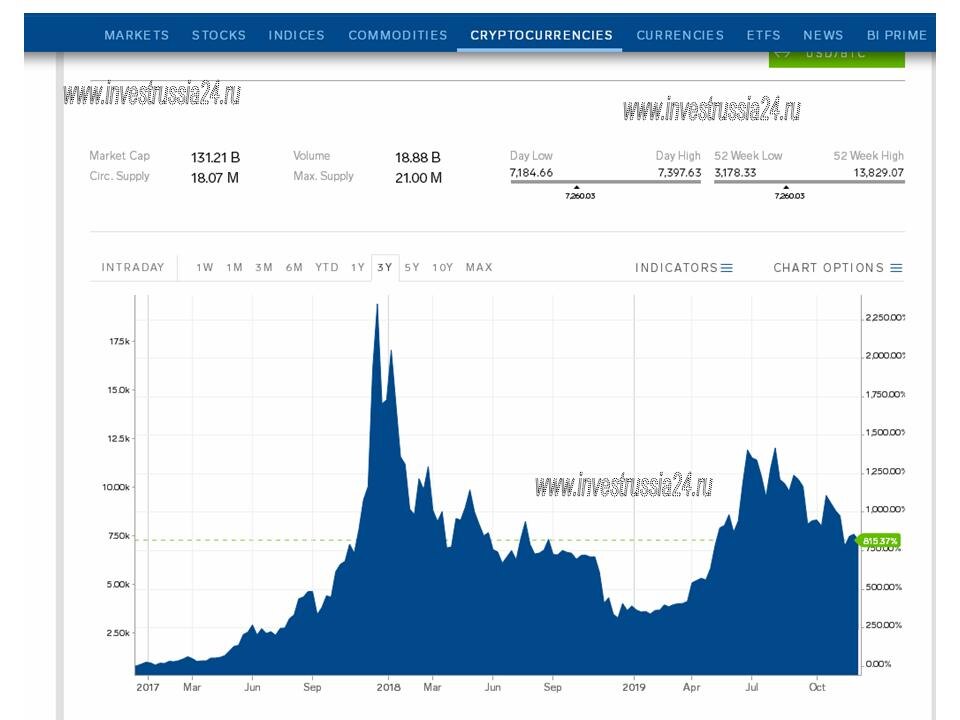Click the Day Low value 7,184.66

[531, 173]
